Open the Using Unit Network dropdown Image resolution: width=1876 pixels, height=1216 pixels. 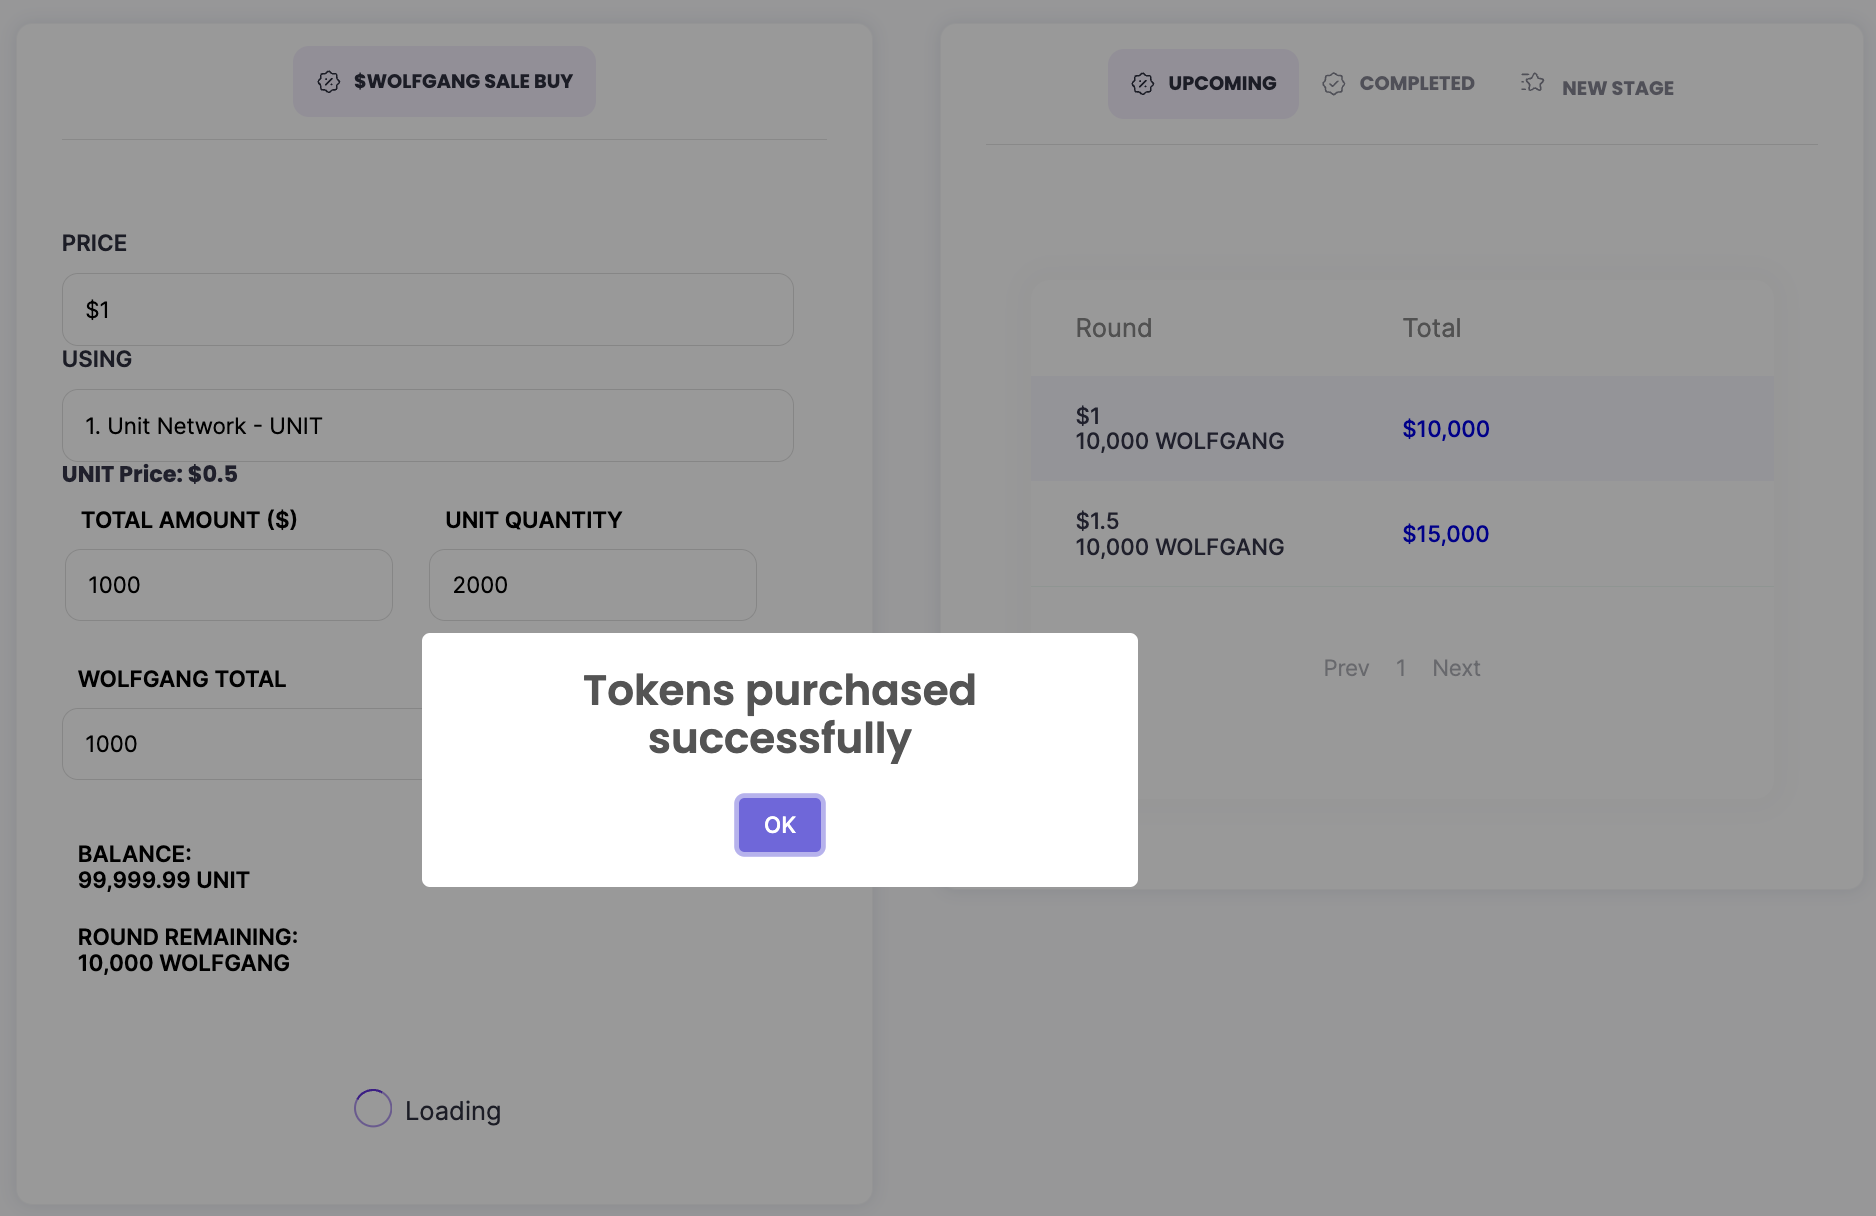click(x=428, y=426)
